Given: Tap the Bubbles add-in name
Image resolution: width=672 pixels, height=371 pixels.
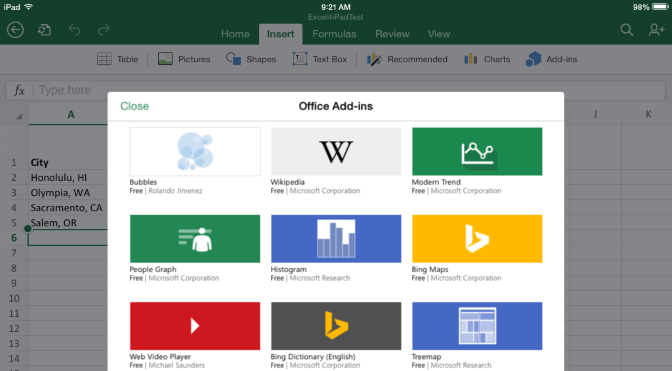Looking at the screenshot, I should pyautogui.click(x=143, y=182).
